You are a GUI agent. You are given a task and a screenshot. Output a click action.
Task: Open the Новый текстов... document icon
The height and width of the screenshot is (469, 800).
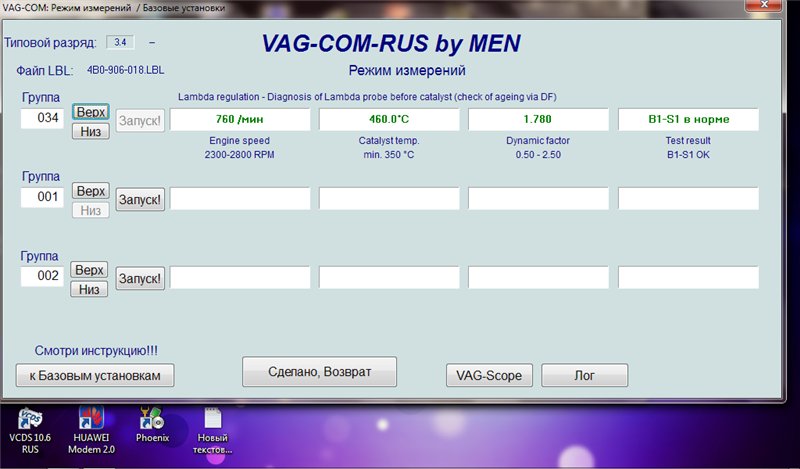click(212, 431)
